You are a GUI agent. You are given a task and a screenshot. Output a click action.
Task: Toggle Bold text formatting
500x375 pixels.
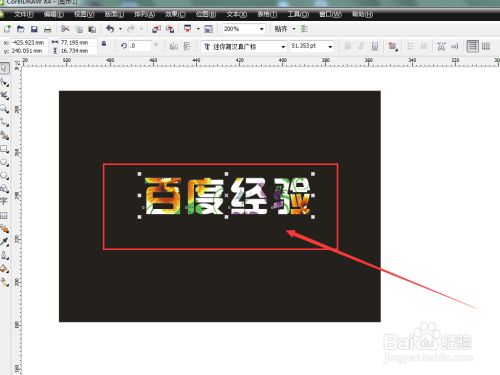pos(348,46)
